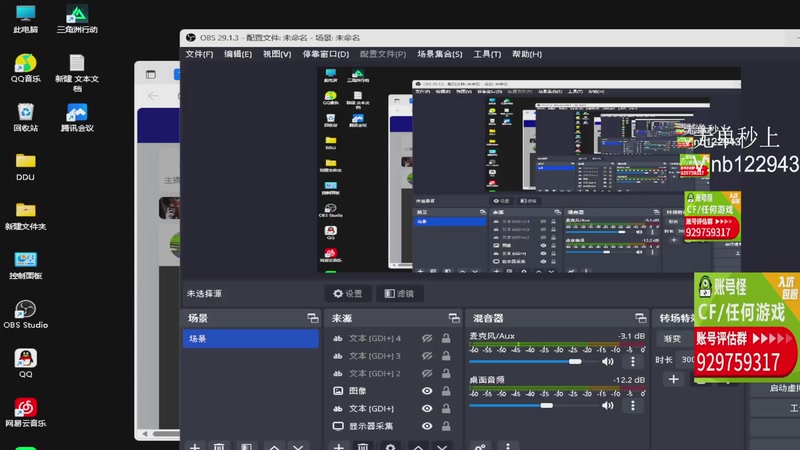Open advanced audio gear in 混音器

(480, 446)
